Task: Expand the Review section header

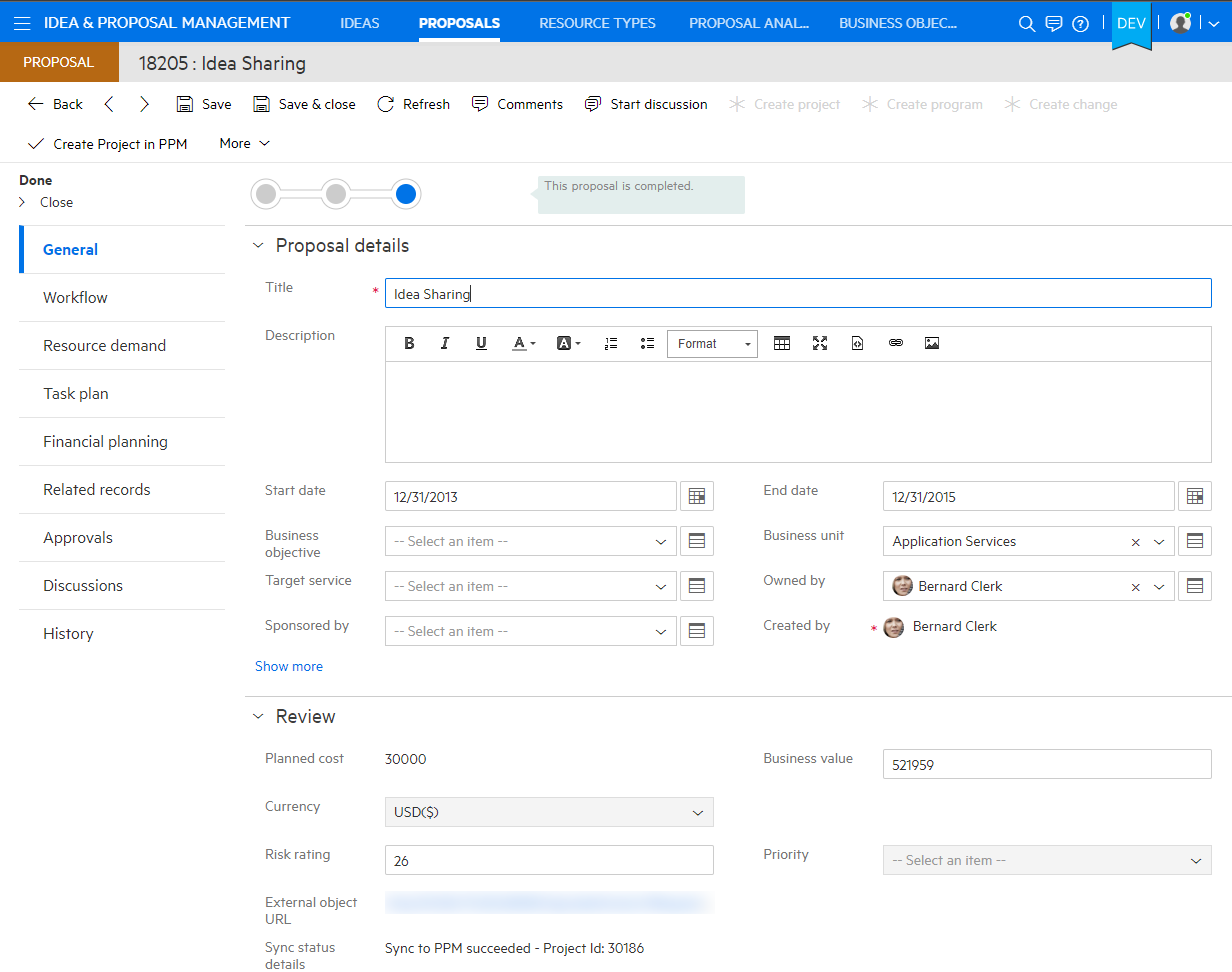Action: (258, 716)
